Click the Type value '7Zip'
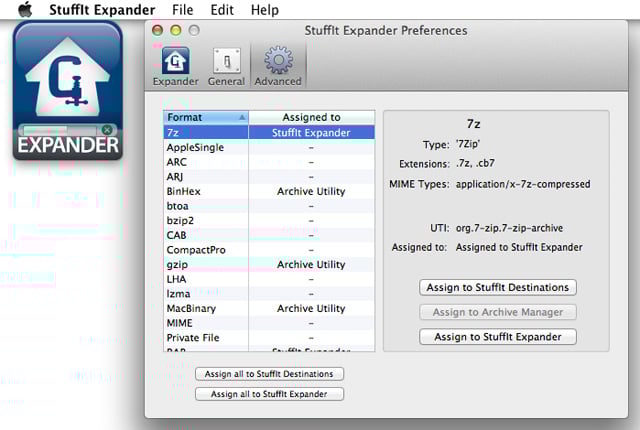 (x=468, y=144)
